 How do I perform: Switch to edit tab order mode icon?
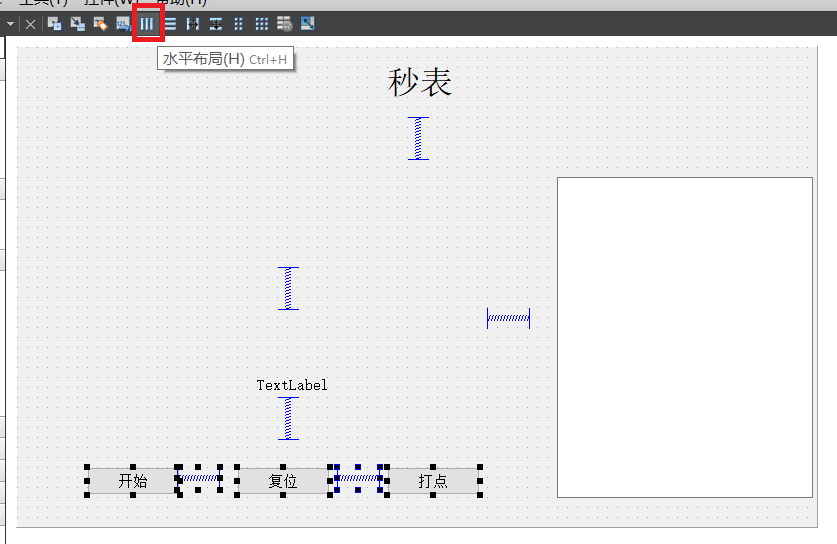click(x=123, y=24)
